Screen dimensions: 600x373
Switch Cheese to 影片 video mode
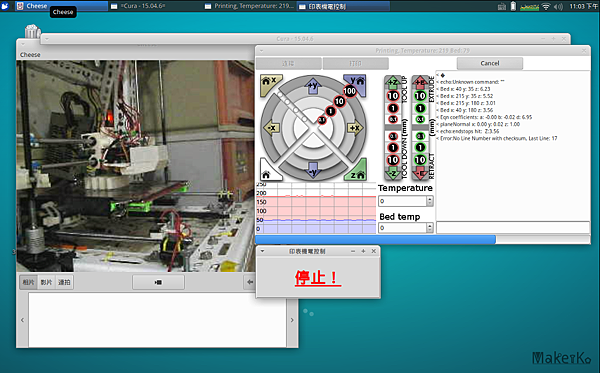coord(46,282)
